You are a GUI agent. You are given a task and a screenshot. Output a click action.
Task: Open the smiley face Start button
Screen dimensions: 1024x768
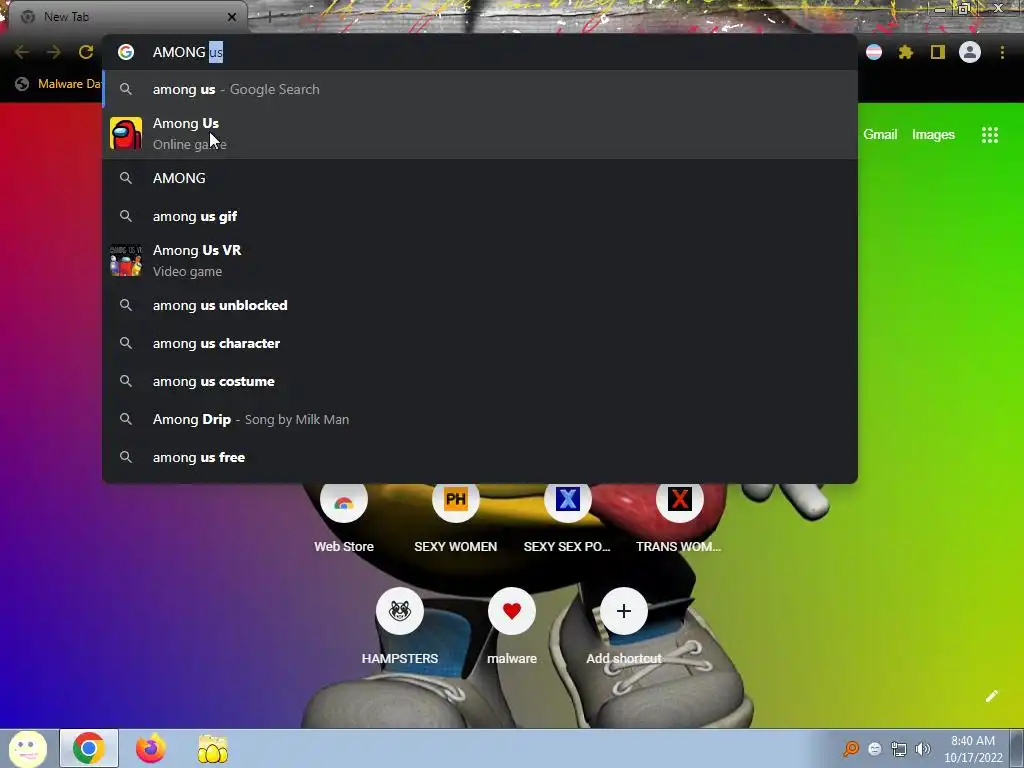point(27,748)
